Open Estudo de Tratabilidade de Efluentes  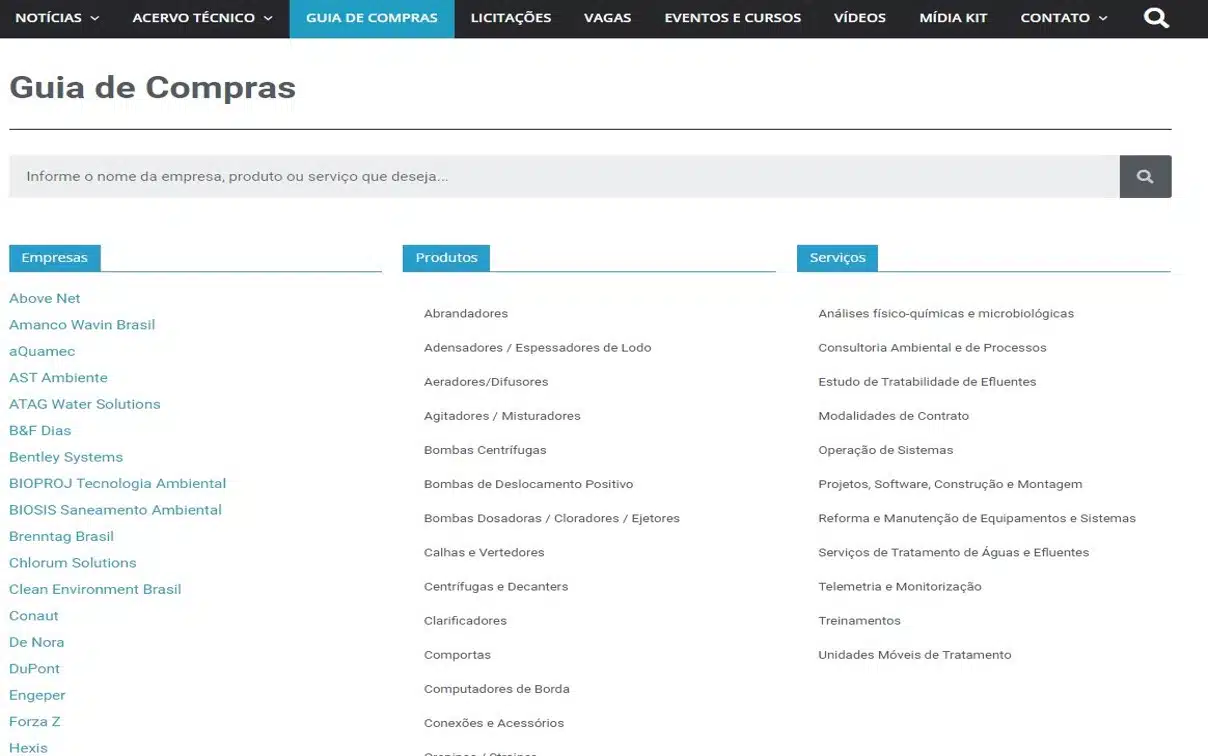click(x=927, y=382)
